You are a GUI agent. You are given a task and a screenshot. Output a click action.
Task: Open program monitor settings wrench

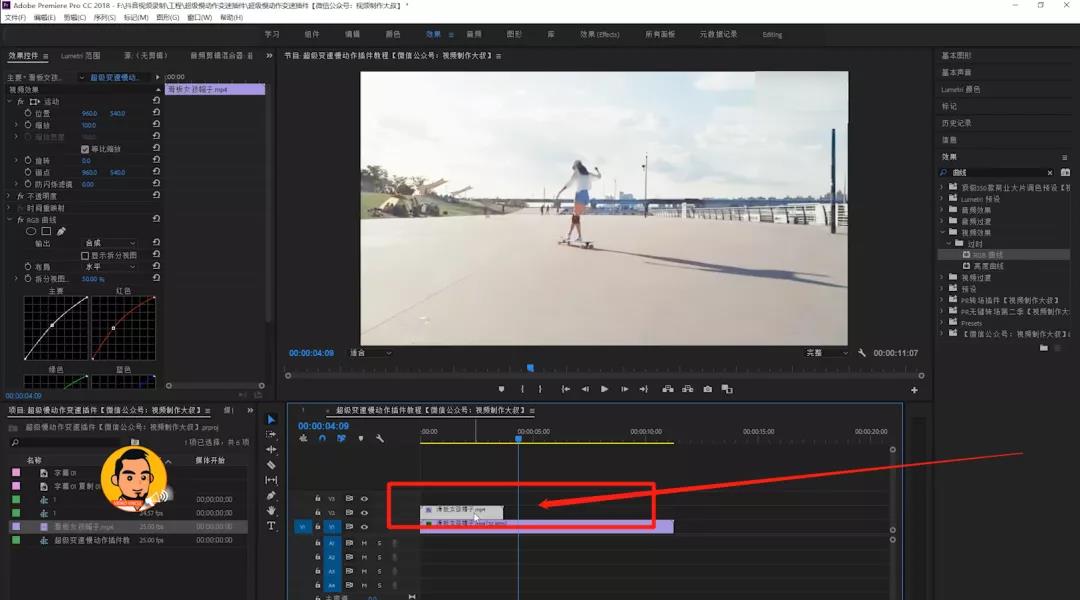click(x=861, y=353)
